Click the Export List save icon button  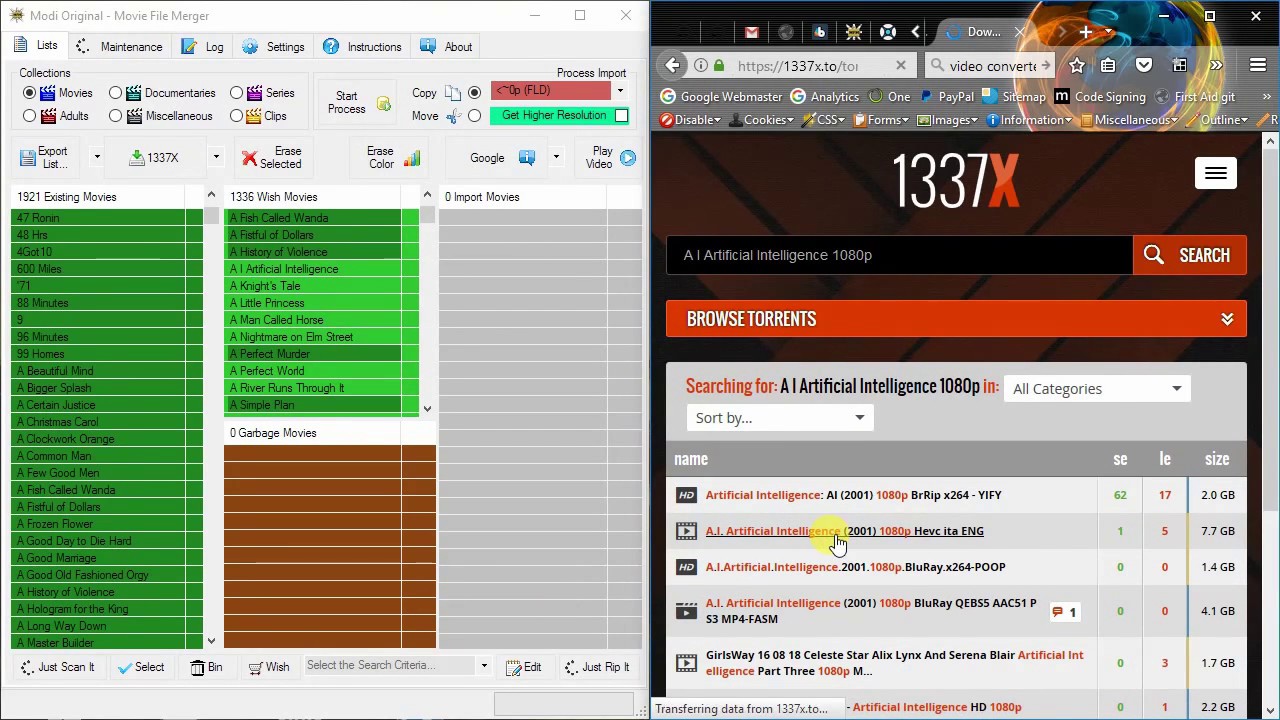[x=46, y=158]
